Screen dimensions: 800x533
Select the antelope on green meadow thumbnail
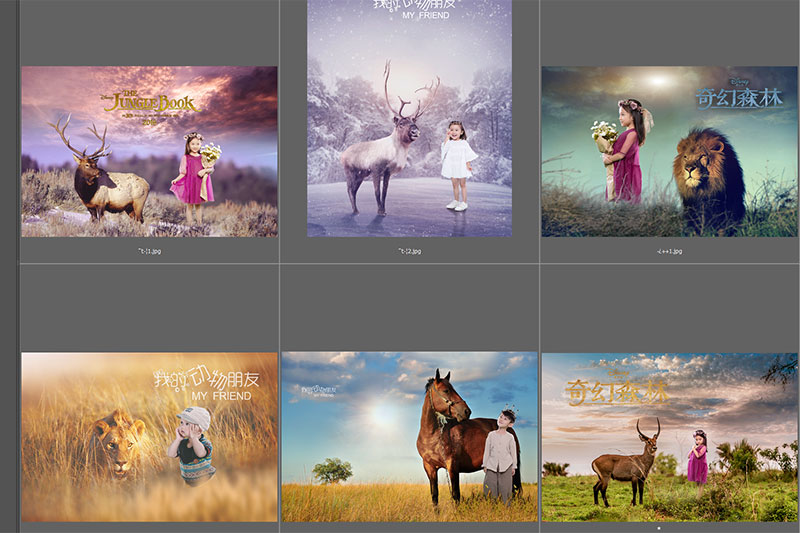[x=669, y=437]
